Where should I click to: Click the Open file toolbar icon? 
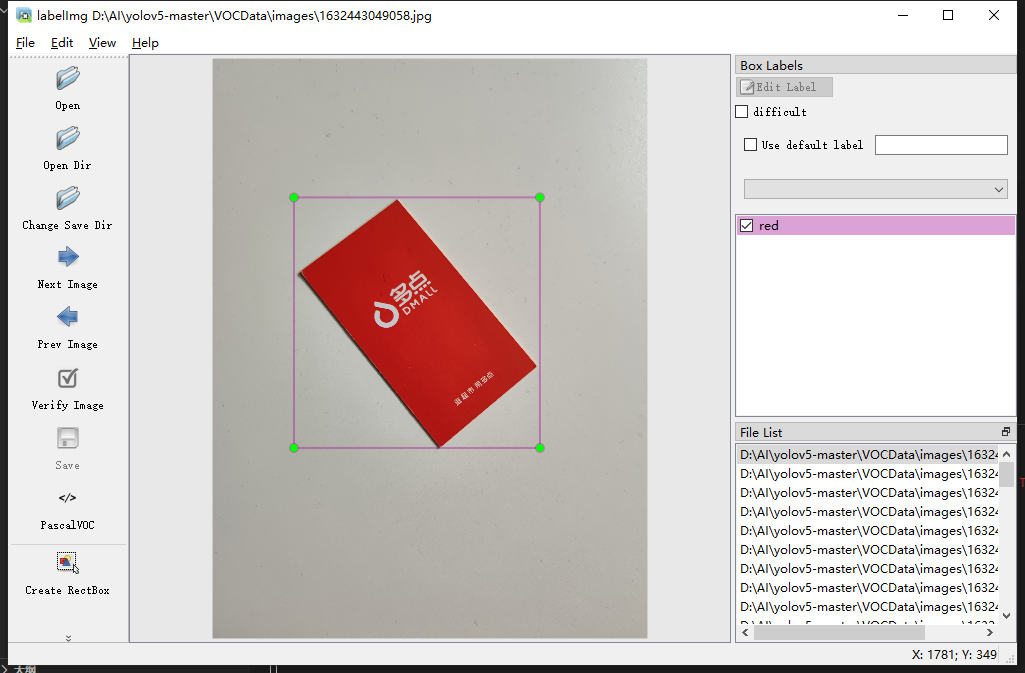click(67, 78)
